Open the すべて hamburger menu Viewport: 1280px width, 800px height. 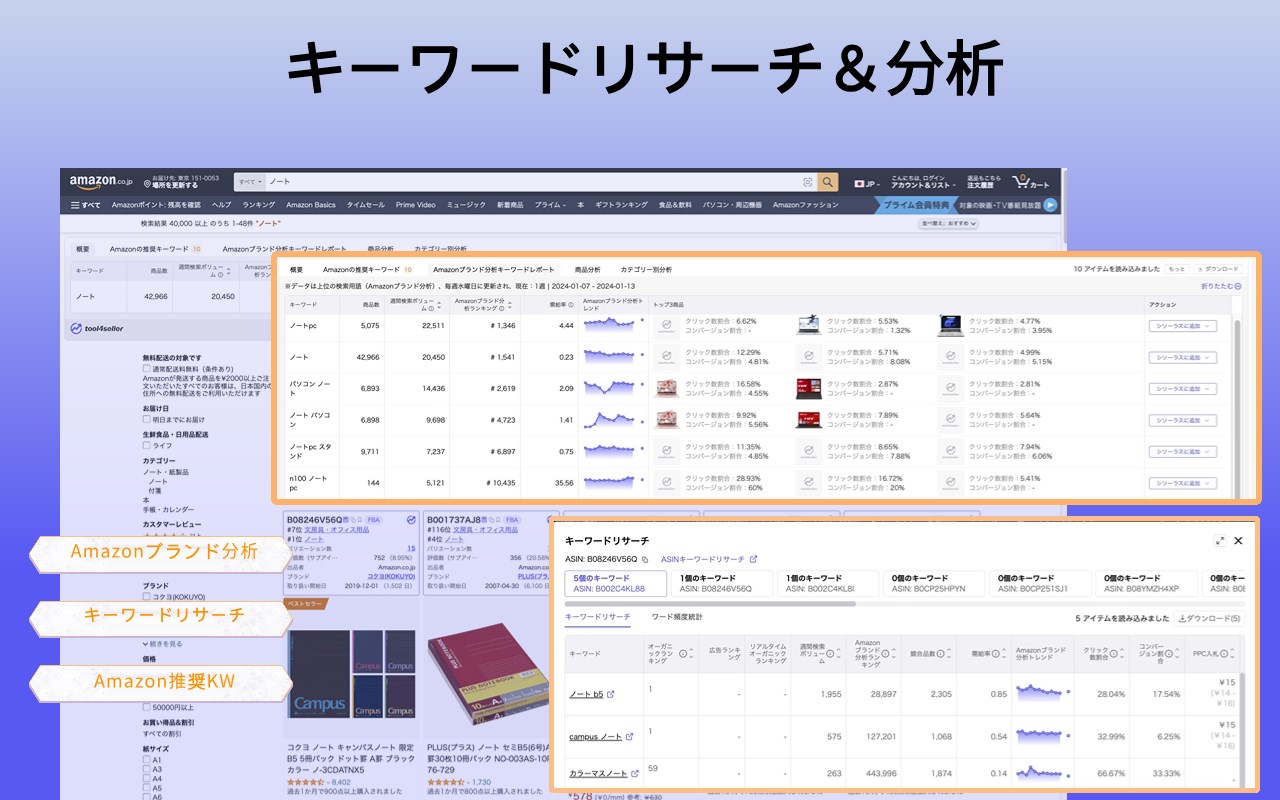85,205
